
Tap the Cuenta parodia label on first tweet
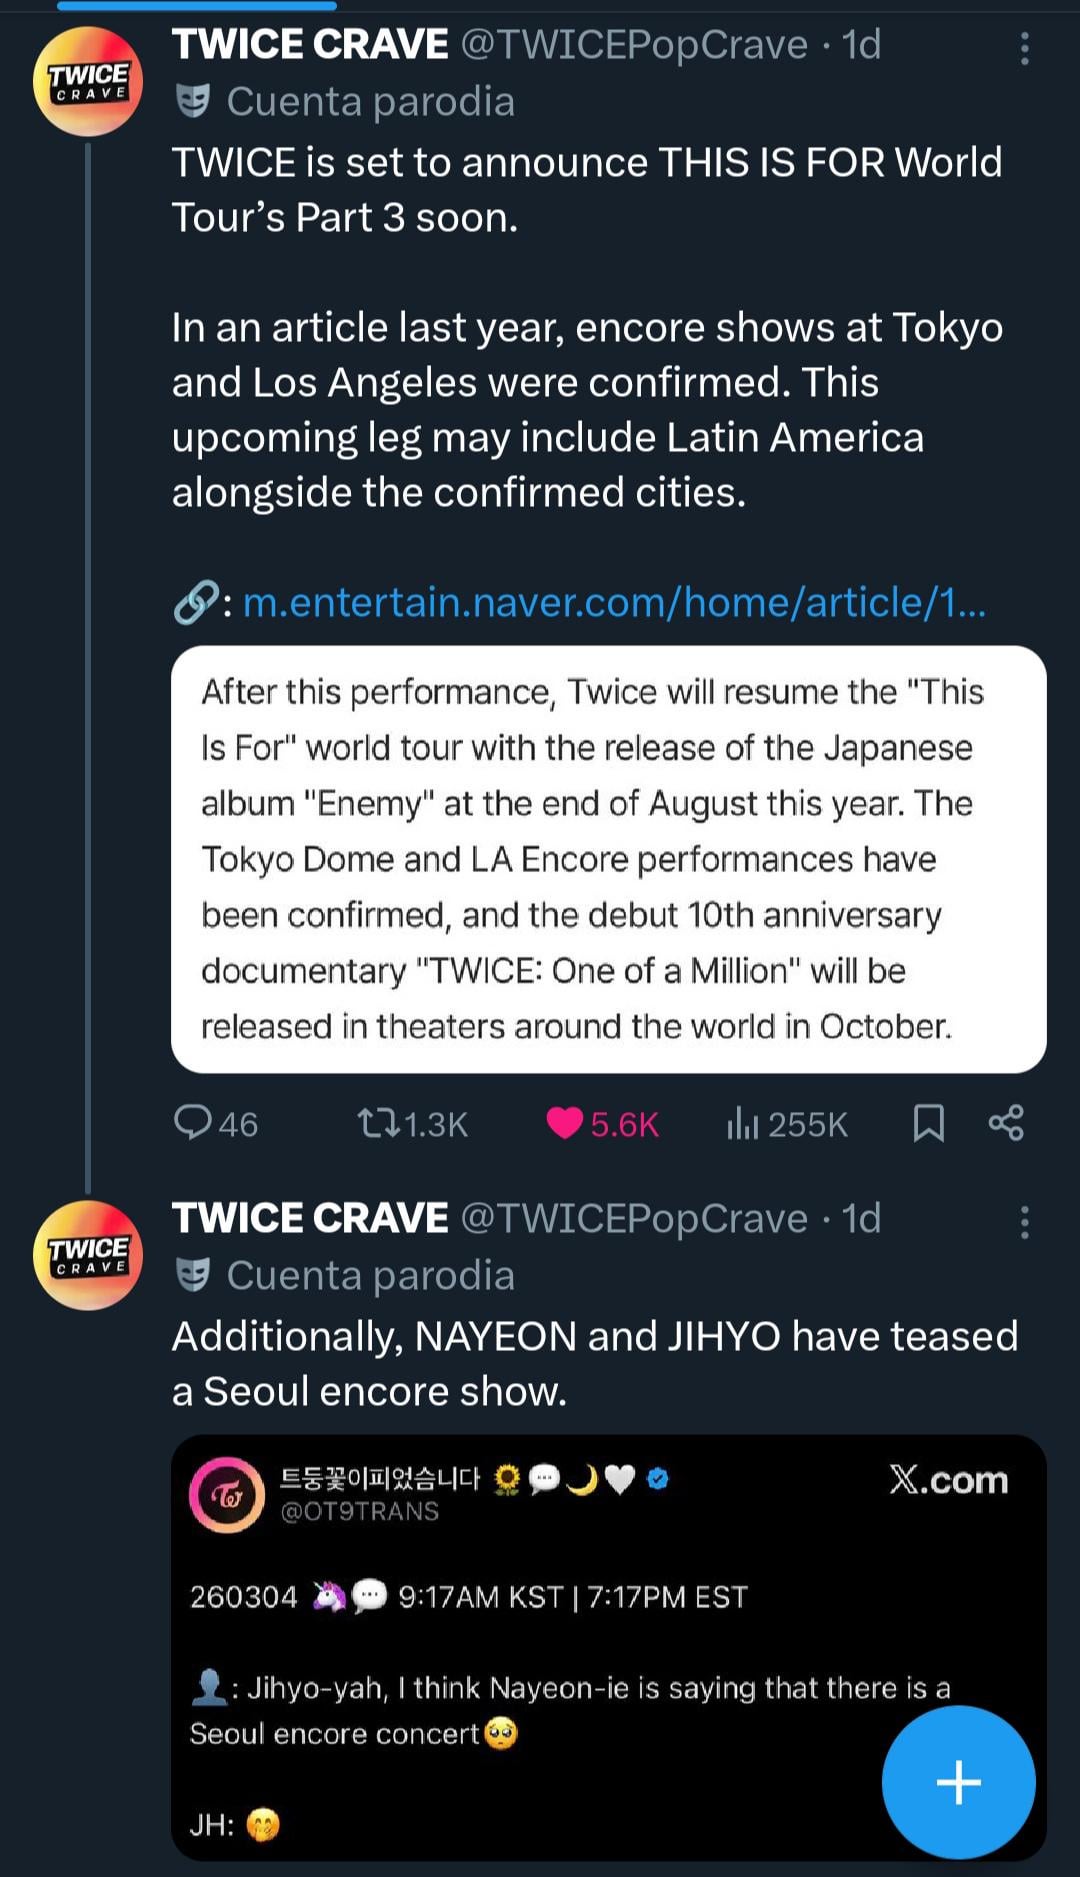tap(370, 102)
